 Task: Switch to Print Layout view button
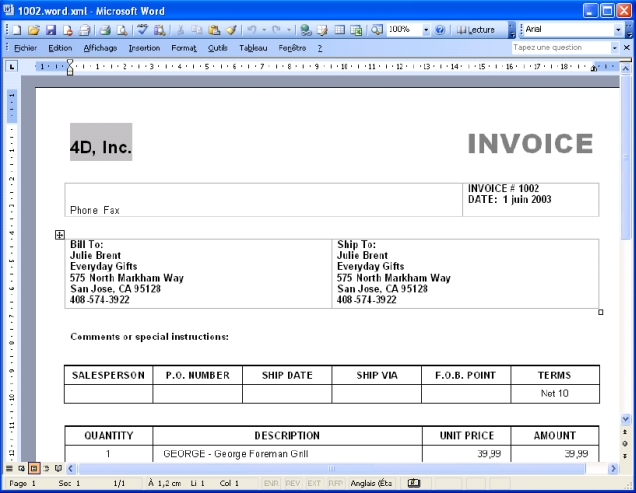pyautogui.click(x=33, y=468)
